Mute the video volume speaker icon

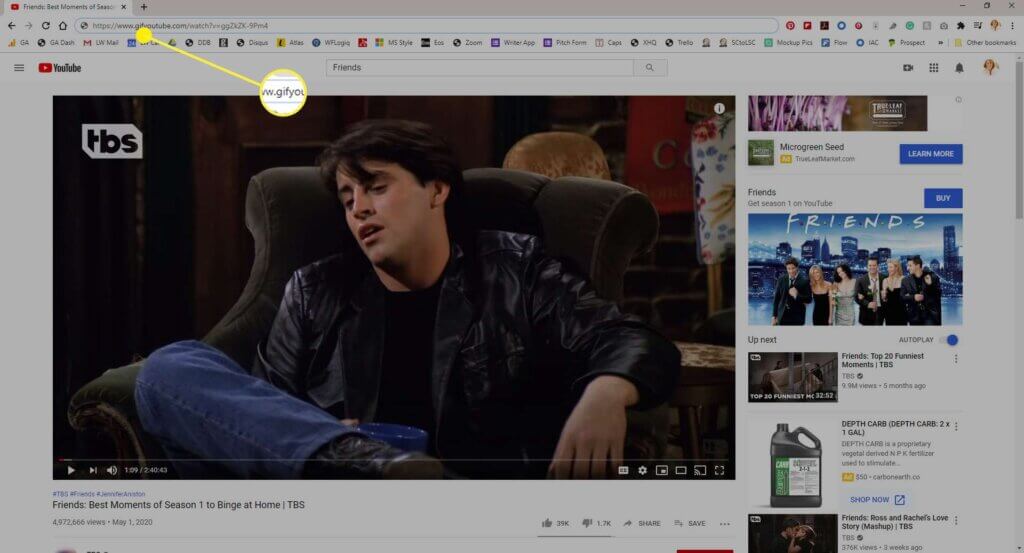click(112, 470)
